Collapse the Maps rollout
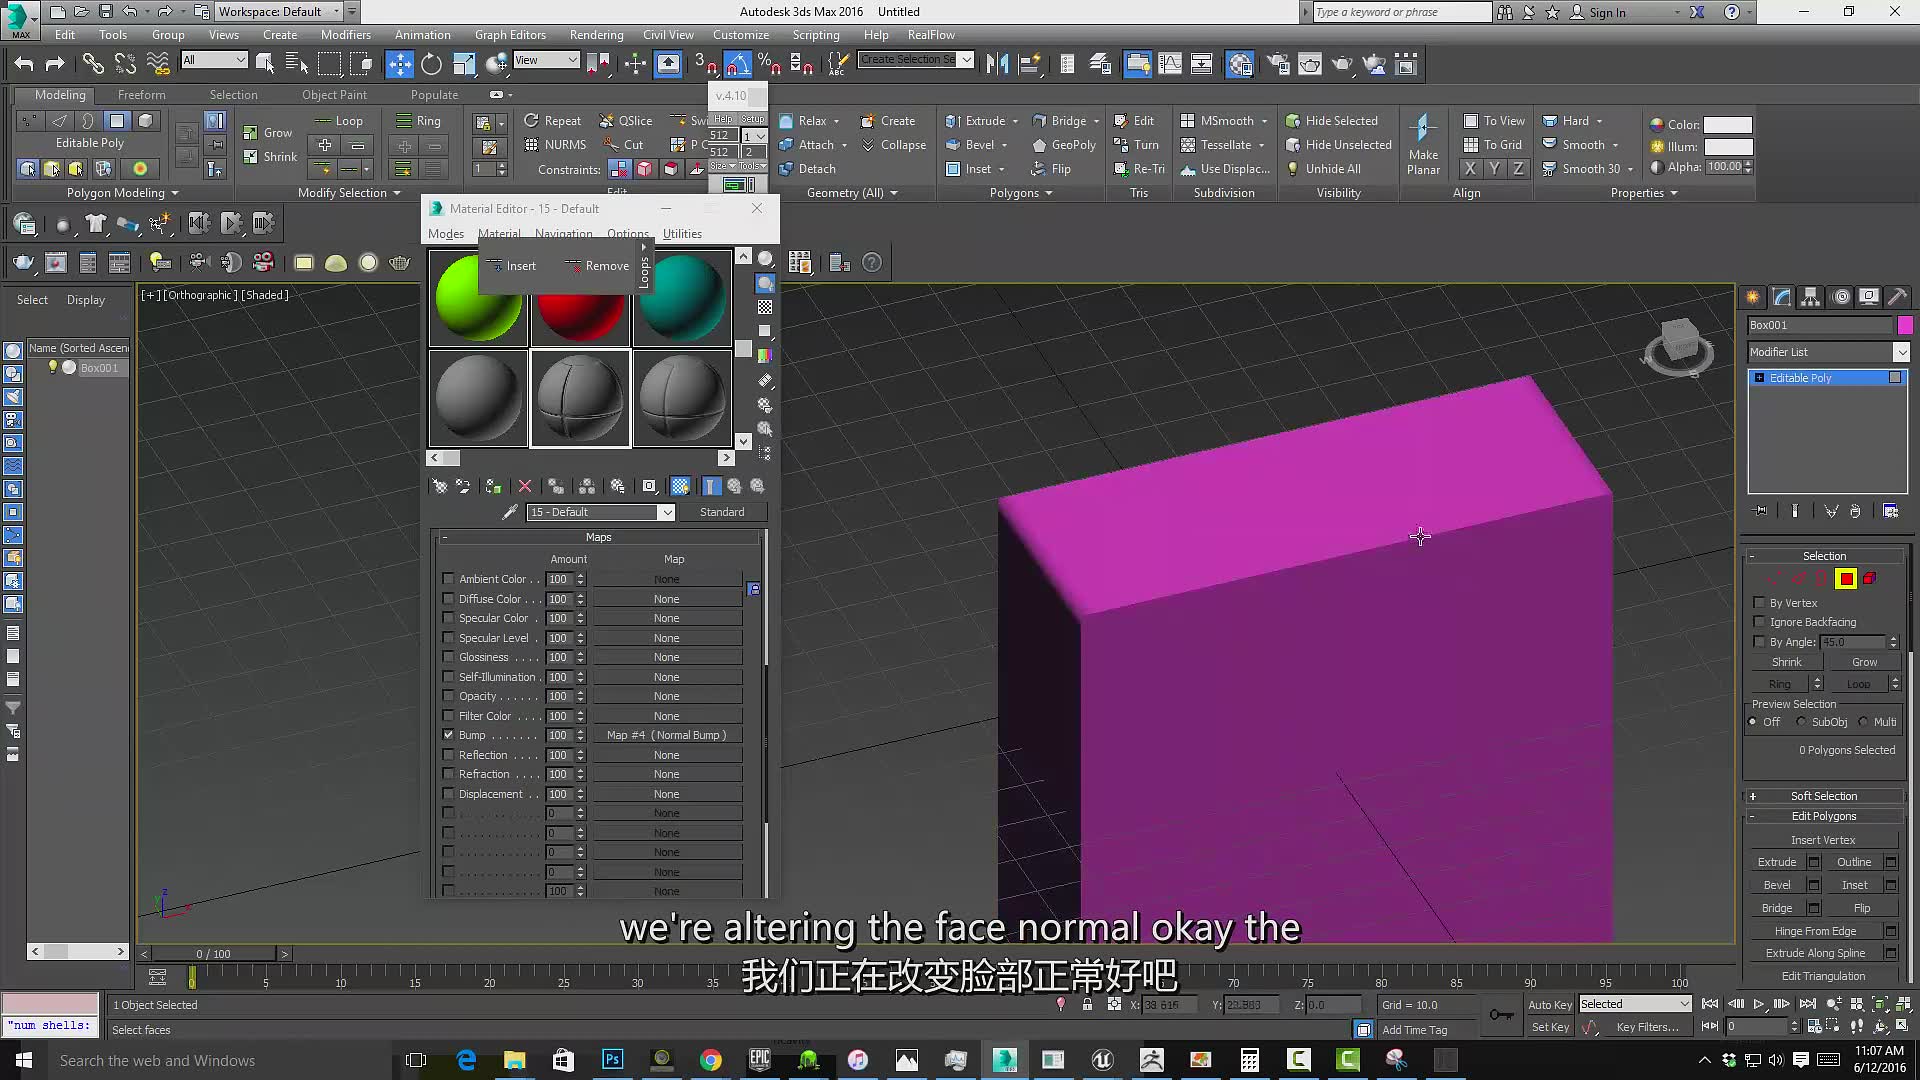This screenshot has height=1080, width=1920. pyautogui.click(x=598, y=537)
